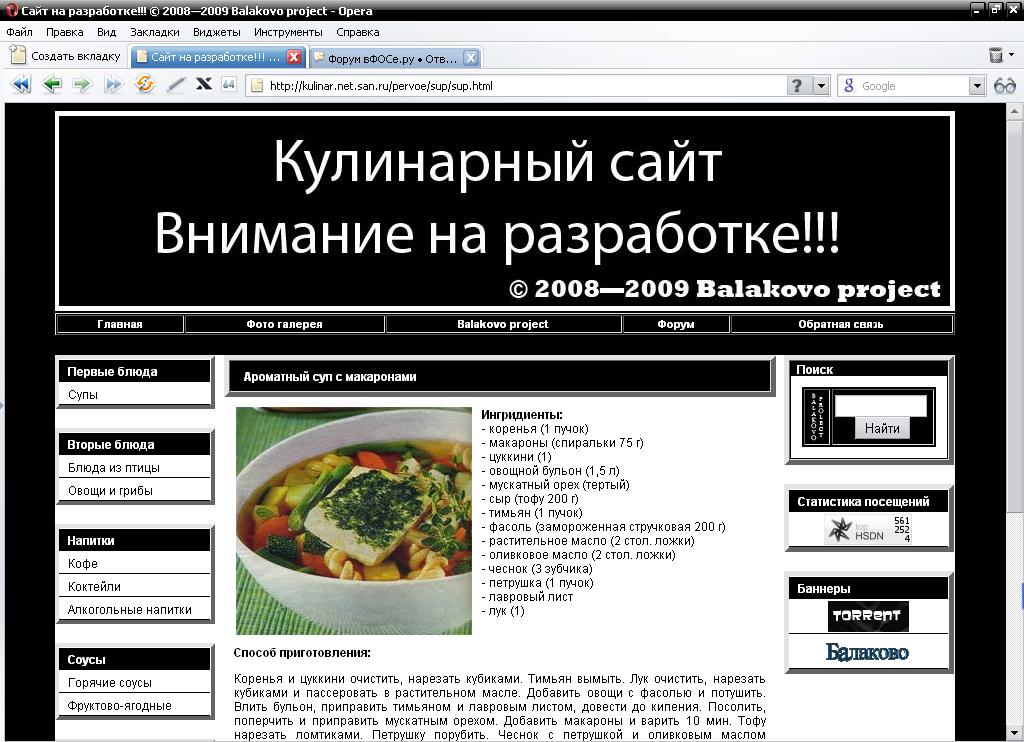Click the wand (pencil) icon in toolbar

[x=176, y=85]
